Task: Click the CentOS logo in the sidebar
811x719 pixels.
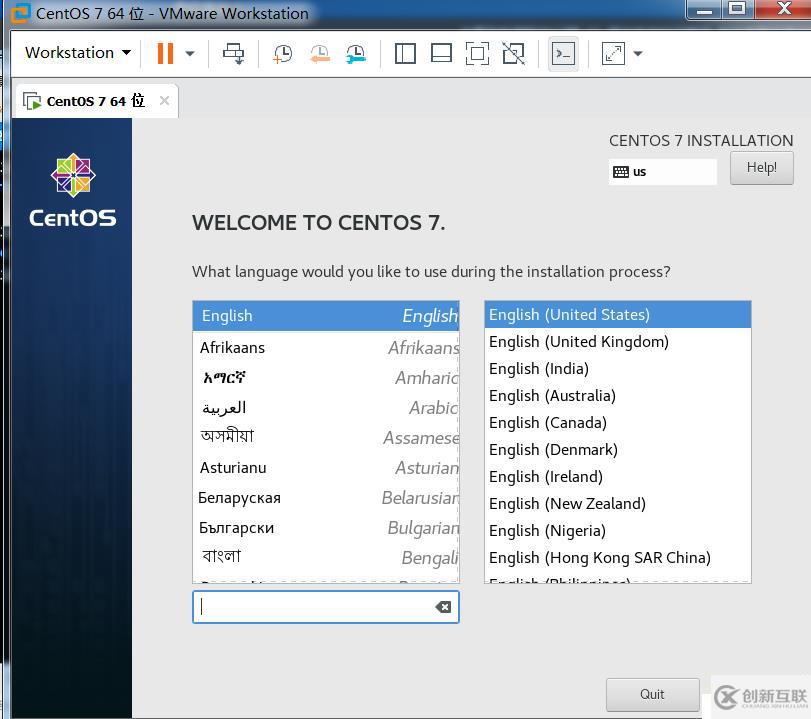Action: tap(73, 190)
